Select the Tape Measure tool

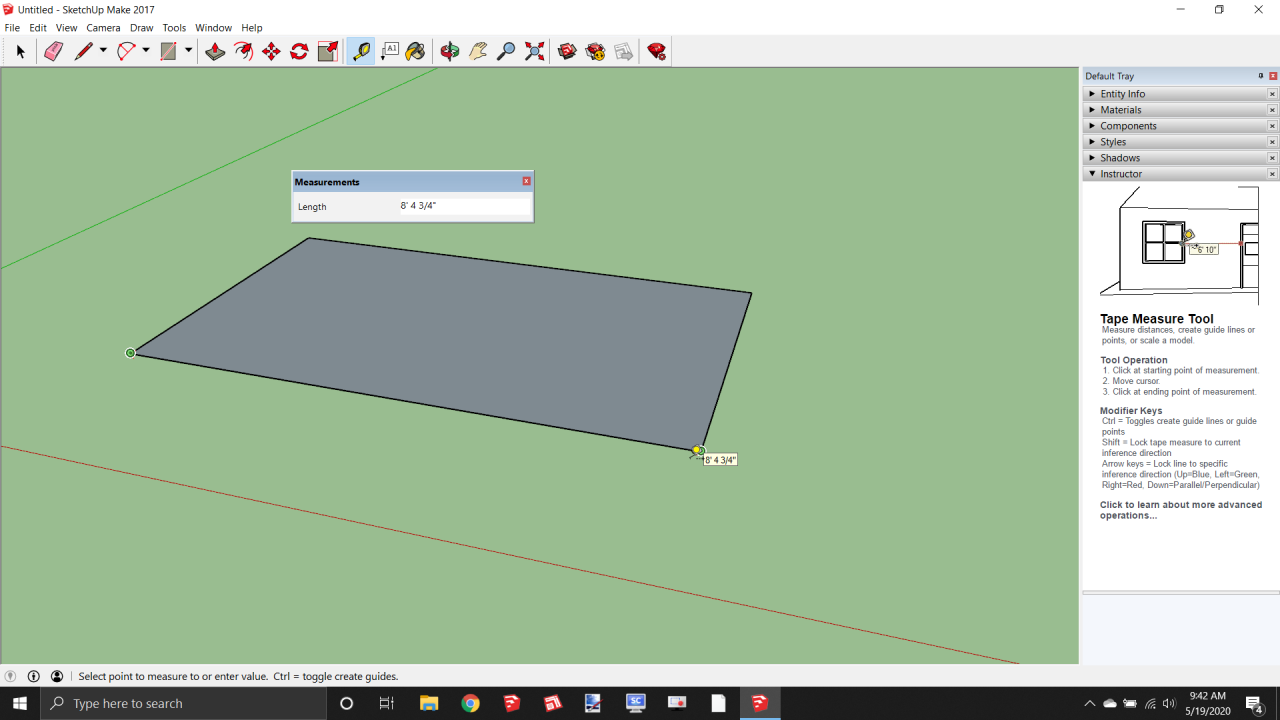click(x=361, y=51)
